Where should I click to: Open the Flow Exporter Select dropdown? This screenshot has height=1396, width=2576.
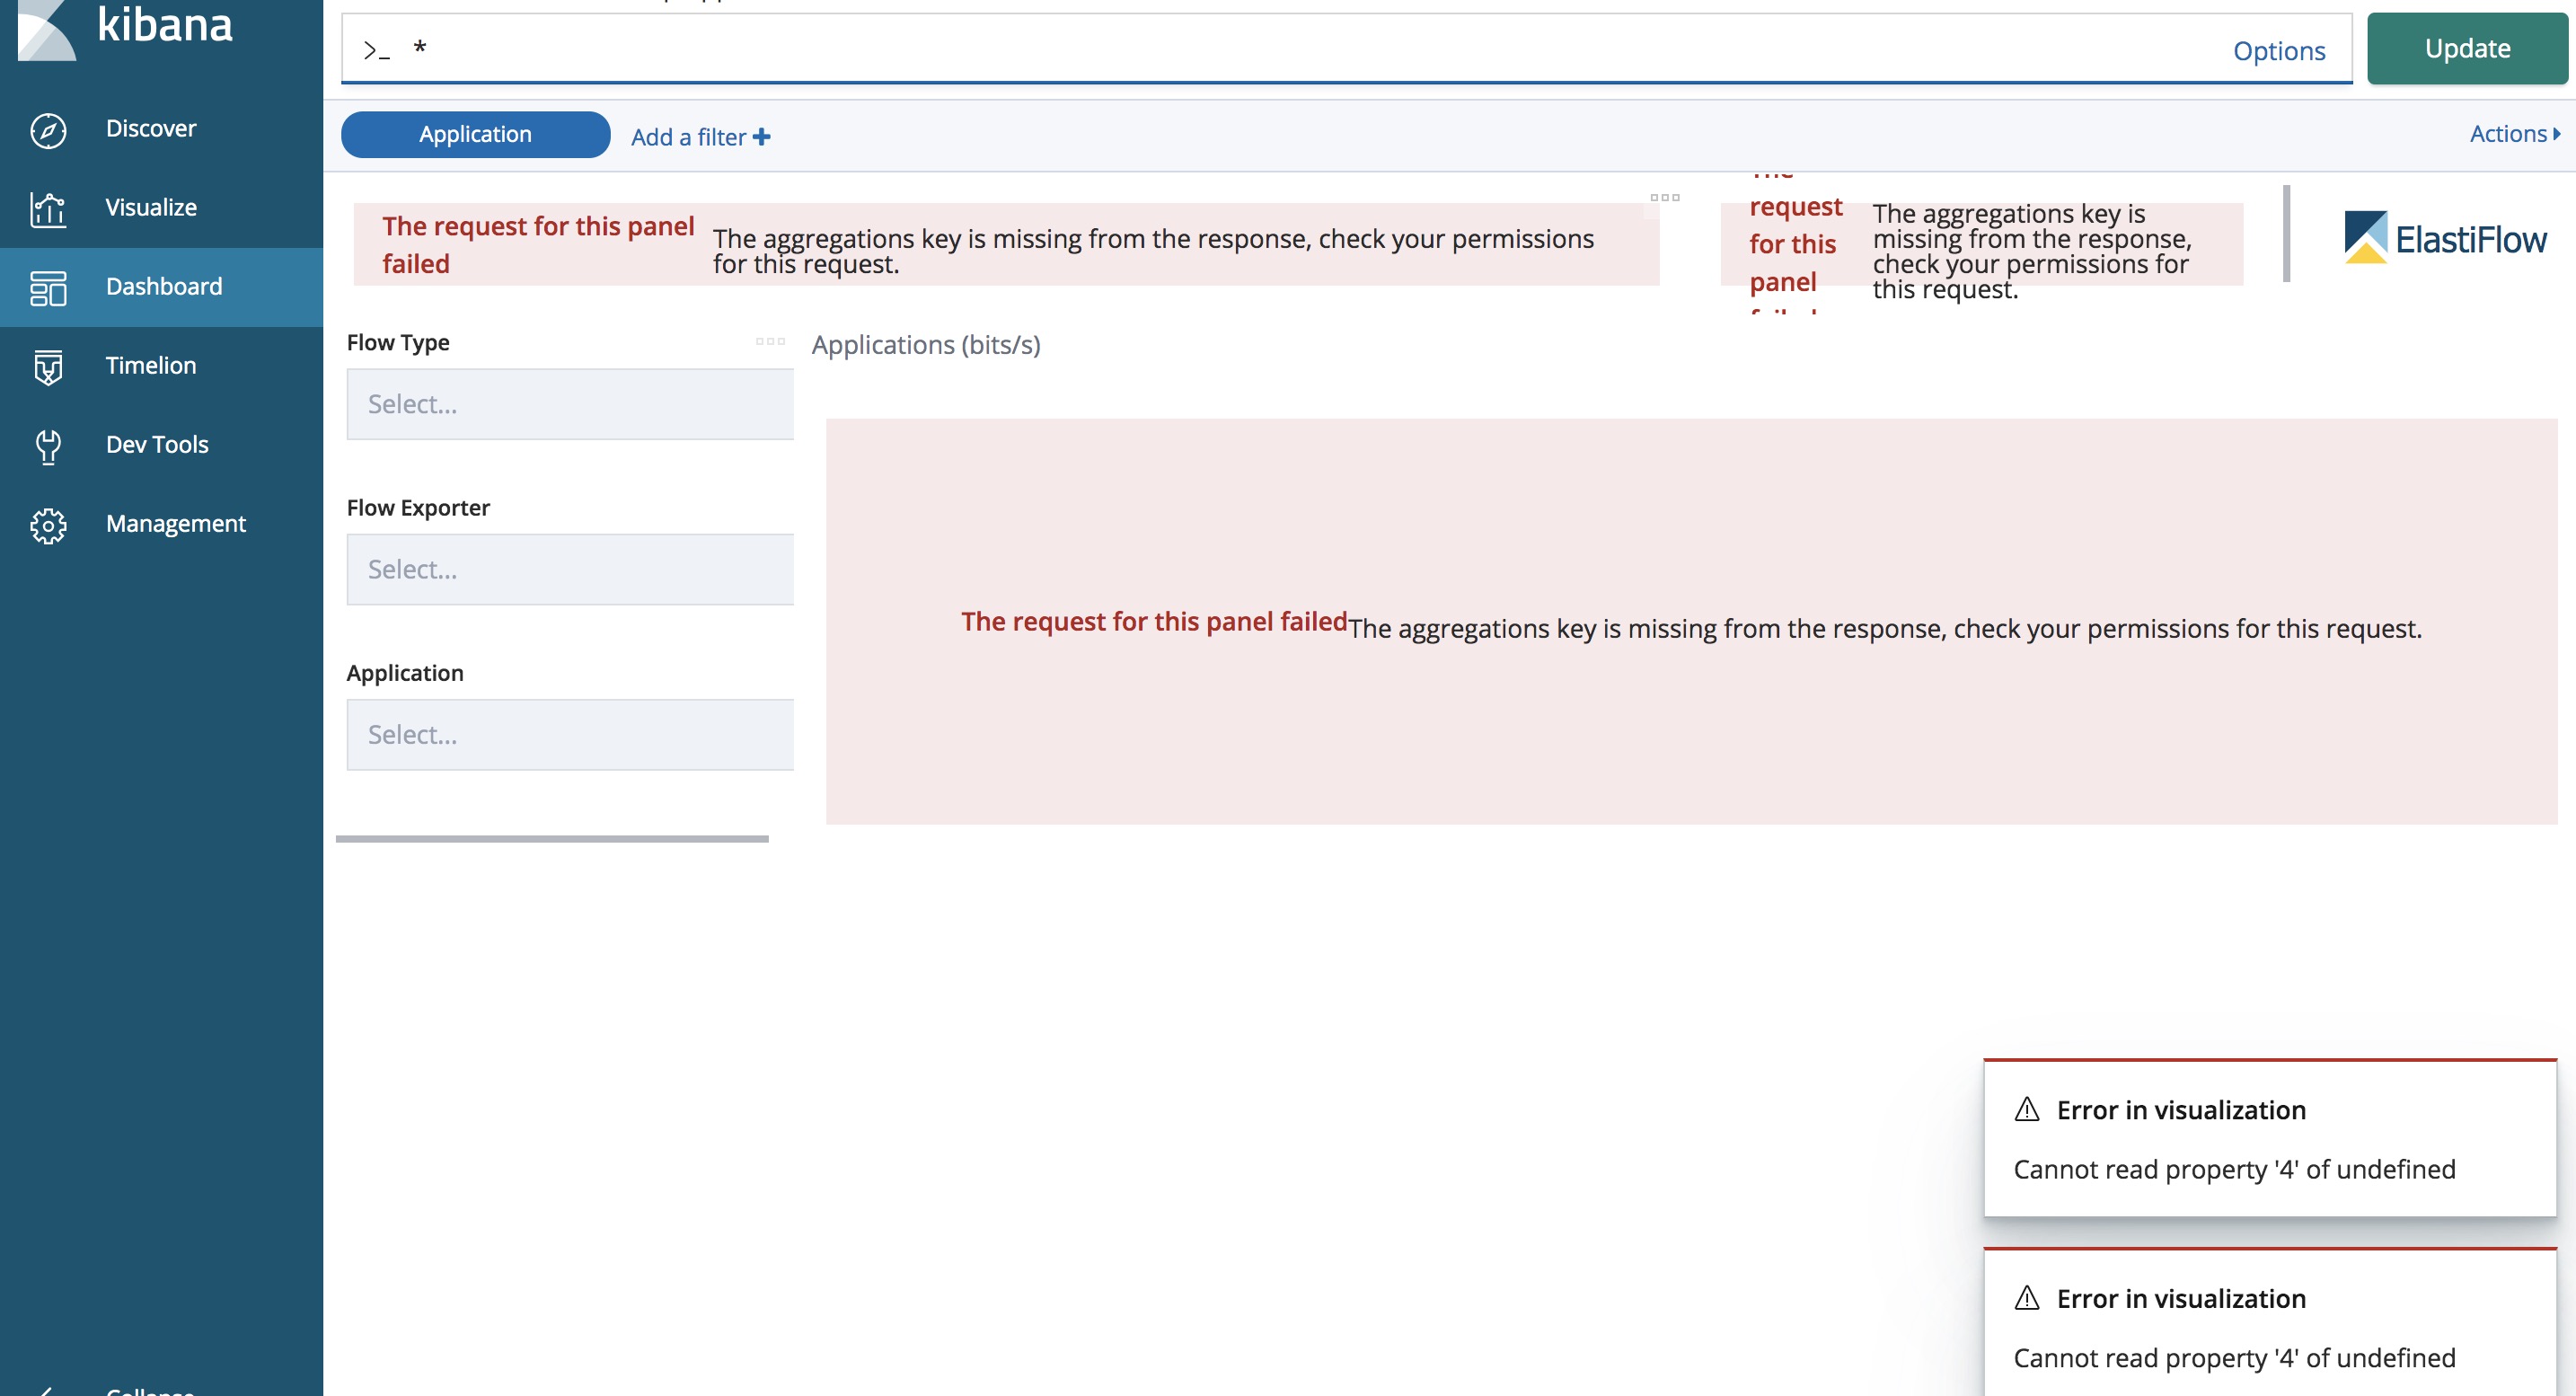569,568
